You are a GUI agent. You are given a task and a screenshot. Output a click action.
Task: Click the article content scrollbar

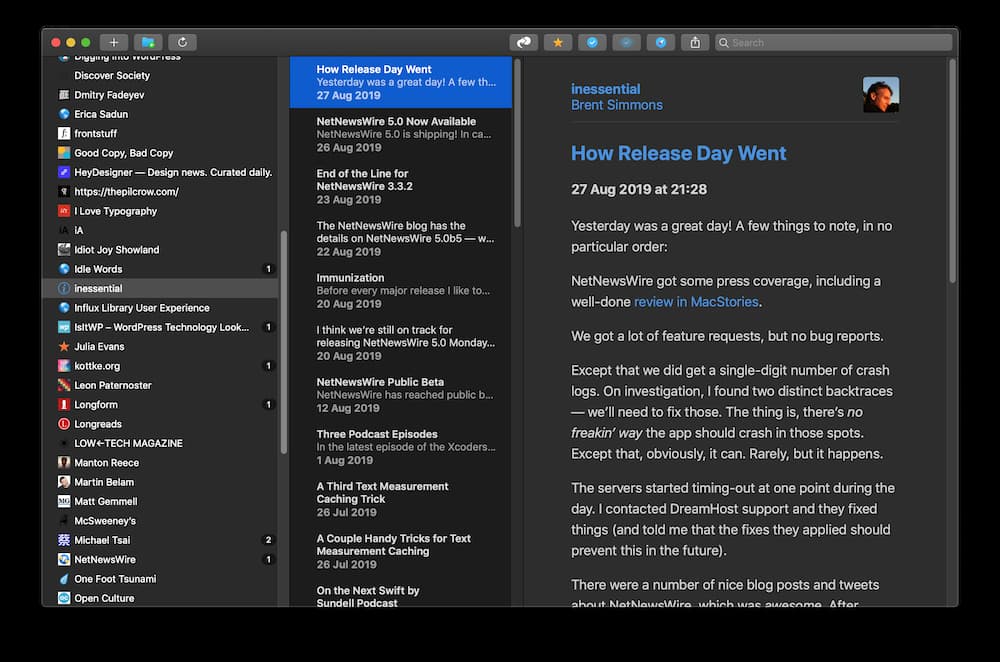(952, 171)
